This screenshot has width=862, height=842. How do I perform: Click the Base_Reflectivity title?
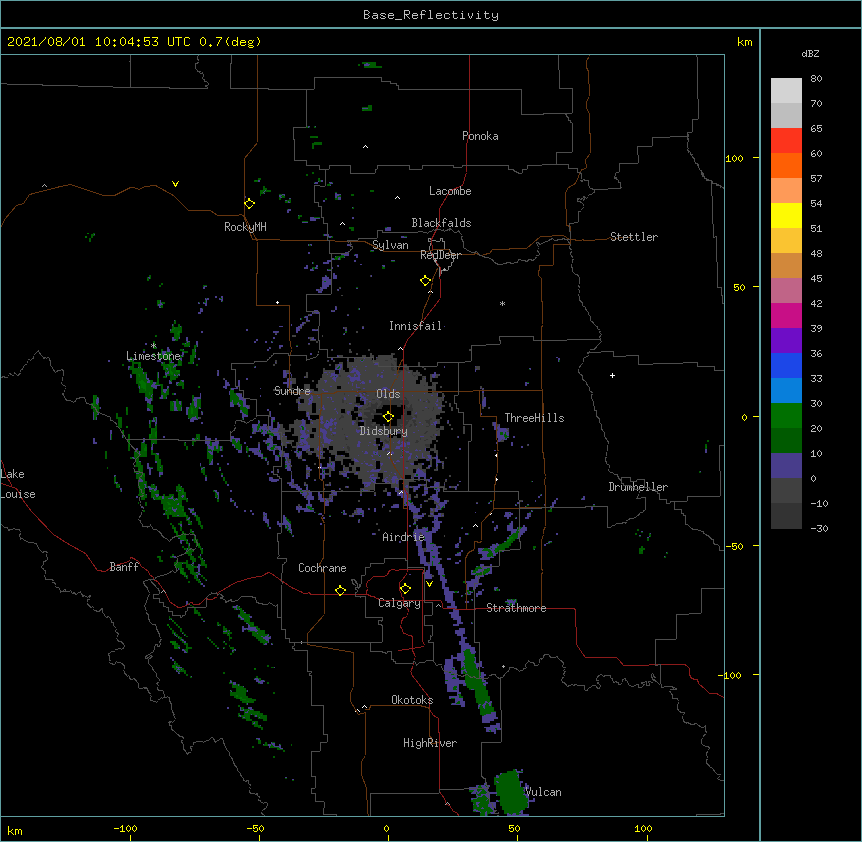click(x=431, y=15)
